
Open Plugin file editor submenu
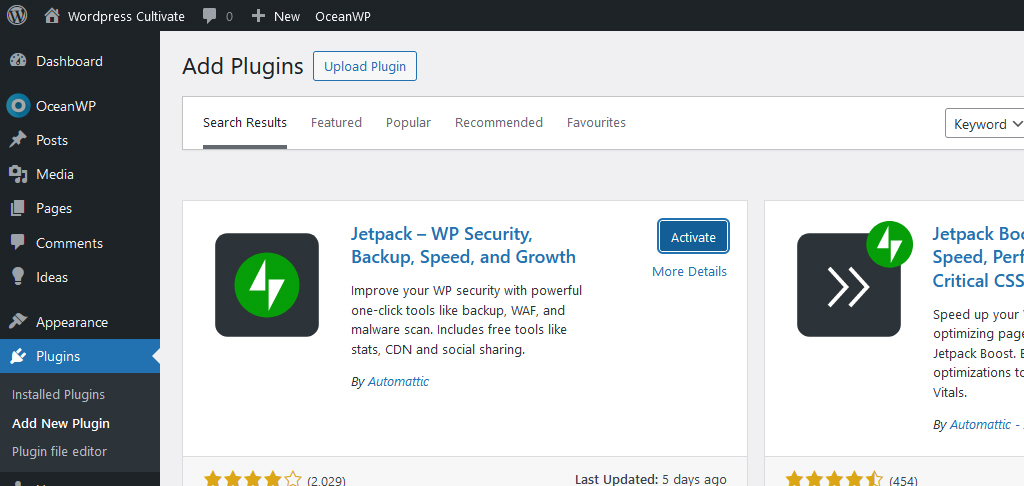59,451
